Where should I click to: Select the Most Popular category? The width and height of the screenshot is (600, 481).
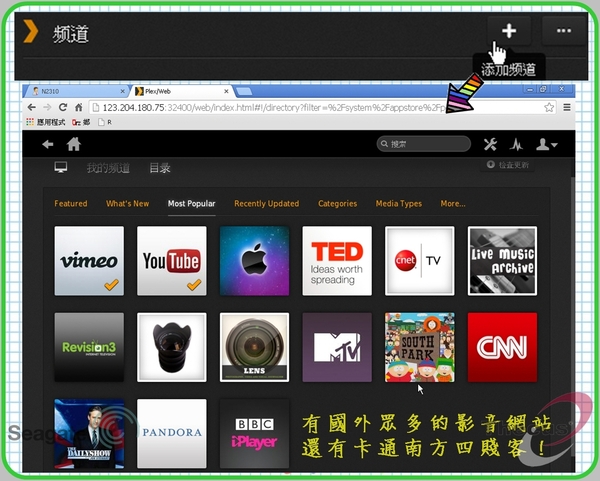click(x=191, y=204)
